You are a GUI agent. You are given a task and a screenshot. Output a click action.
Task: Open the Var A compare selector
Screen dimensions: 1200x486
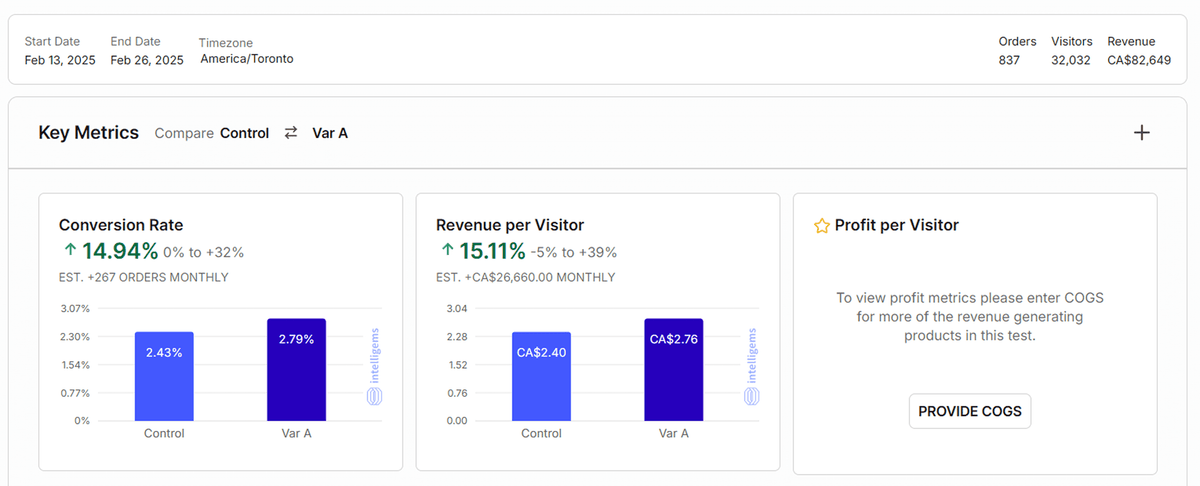330,133
